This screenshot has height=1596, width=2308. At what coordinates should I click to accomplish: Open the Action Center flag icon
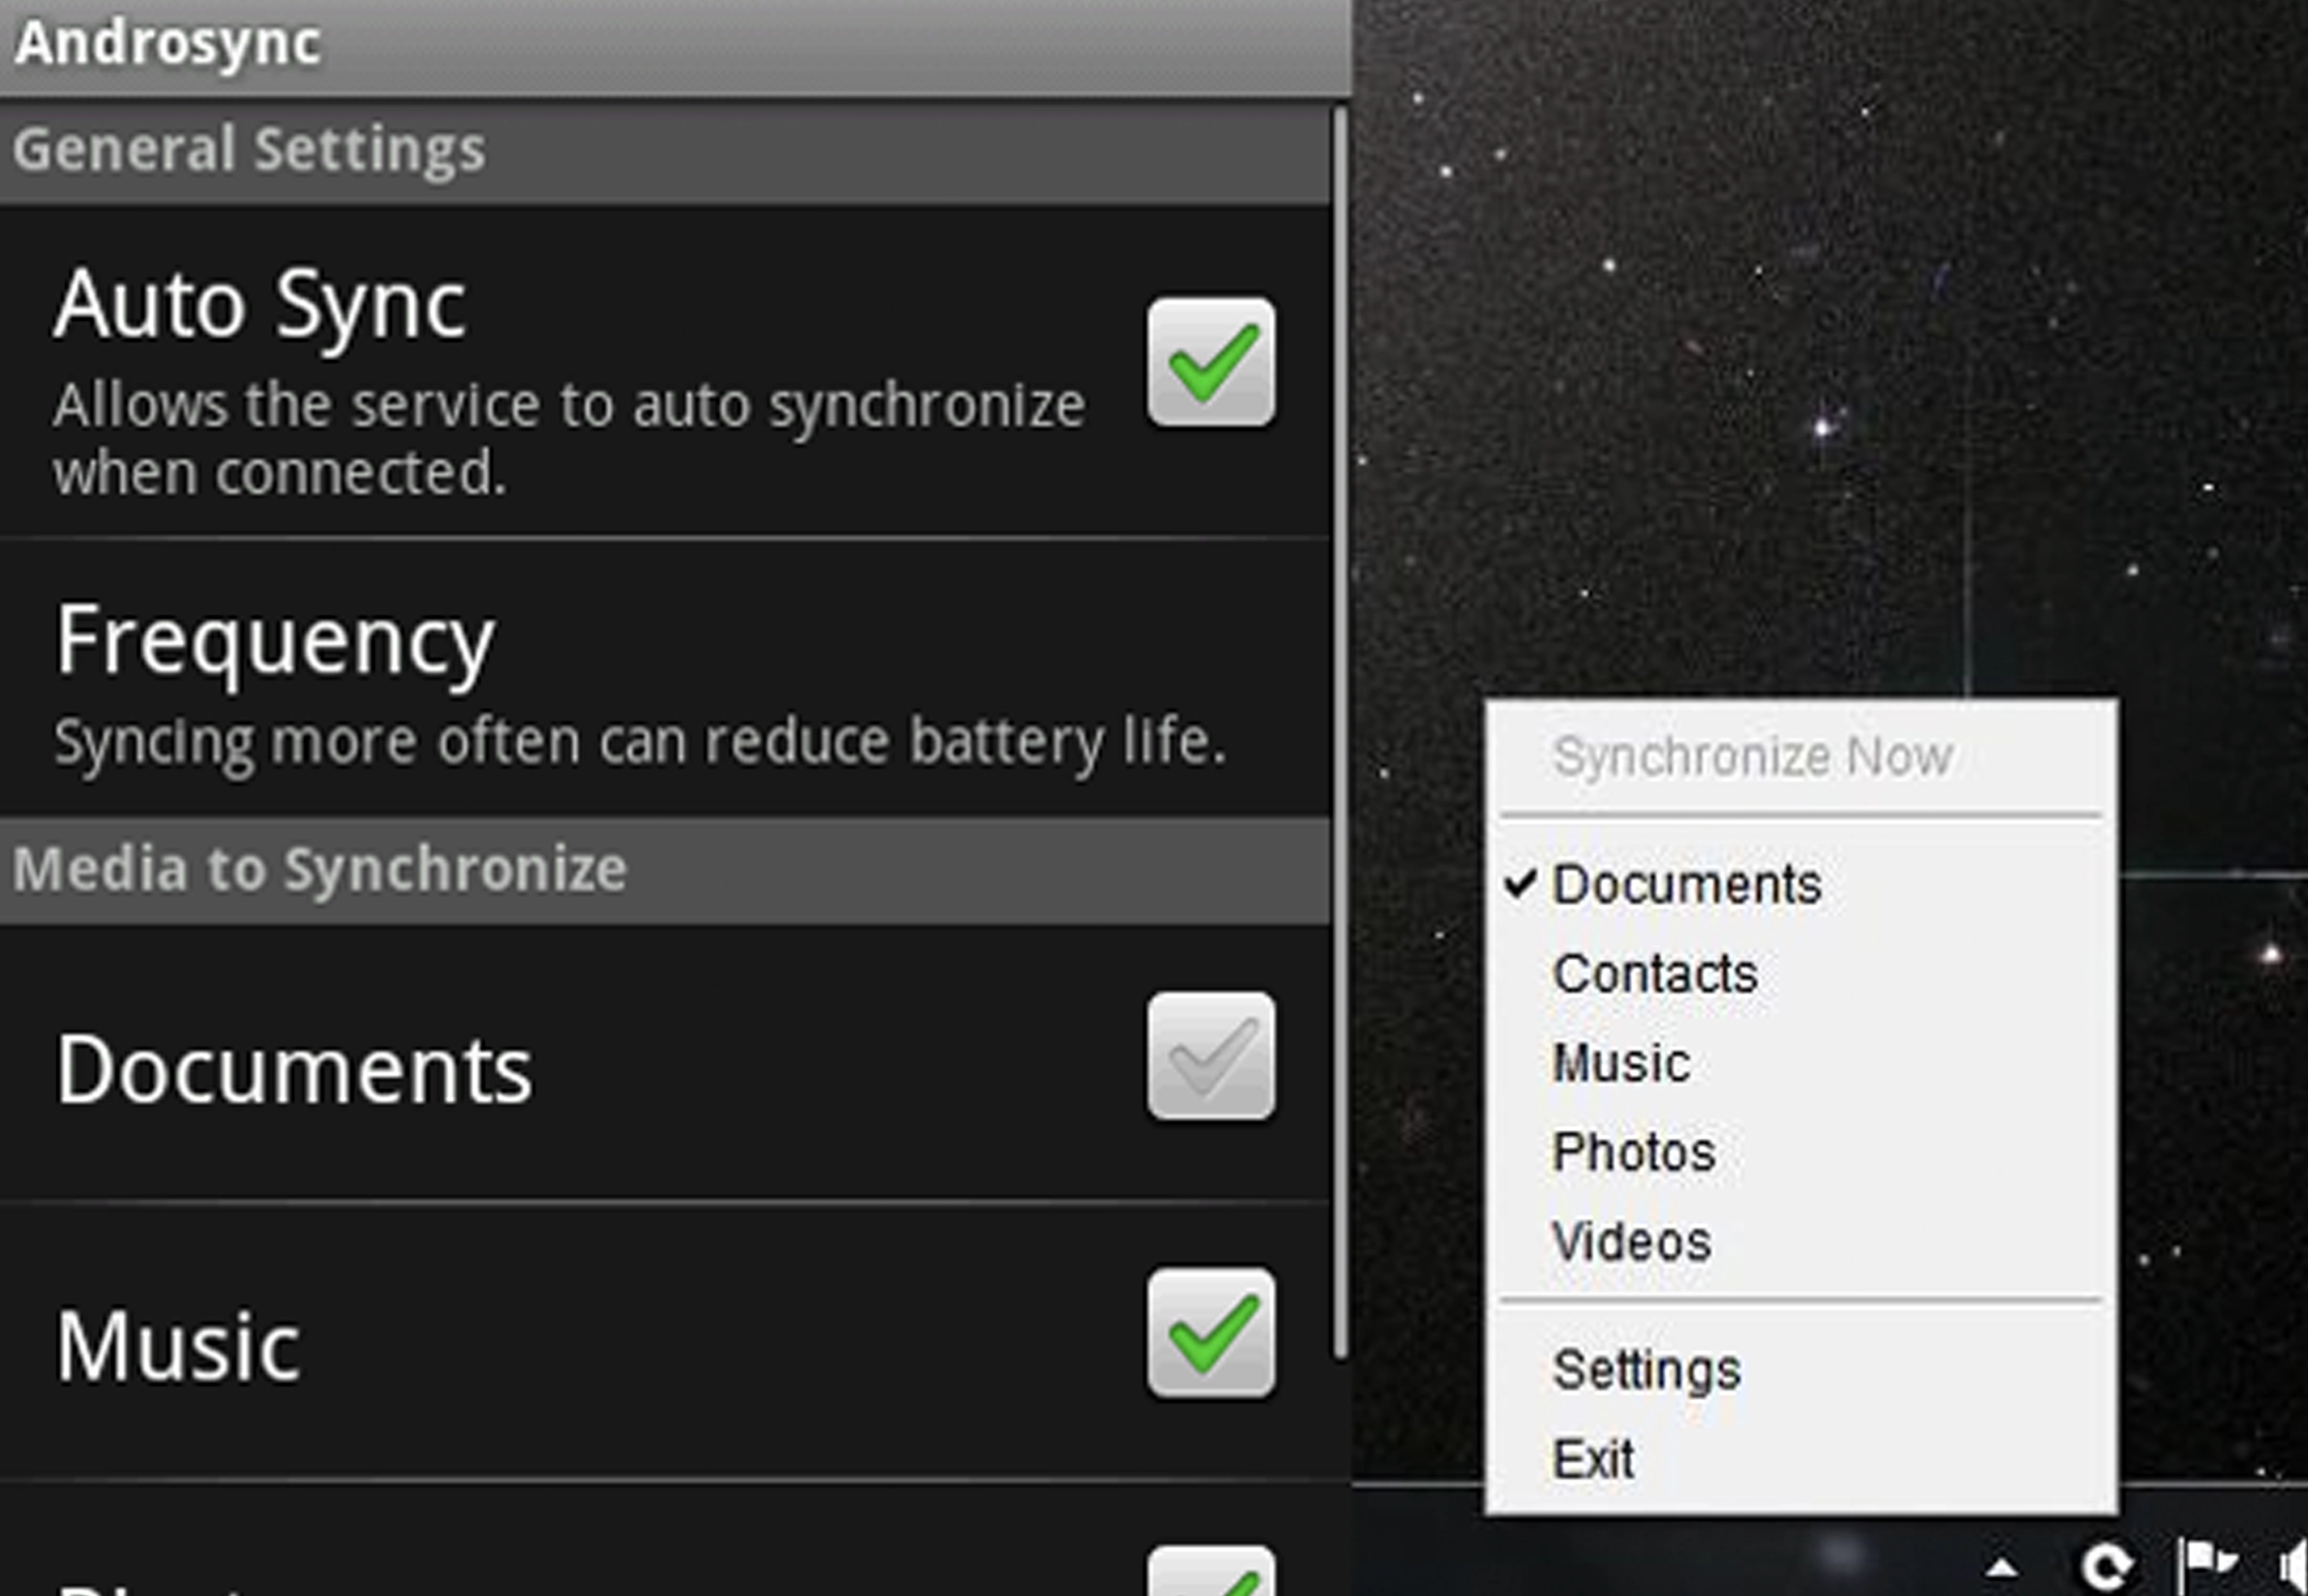click(x=2206, y=1564)
